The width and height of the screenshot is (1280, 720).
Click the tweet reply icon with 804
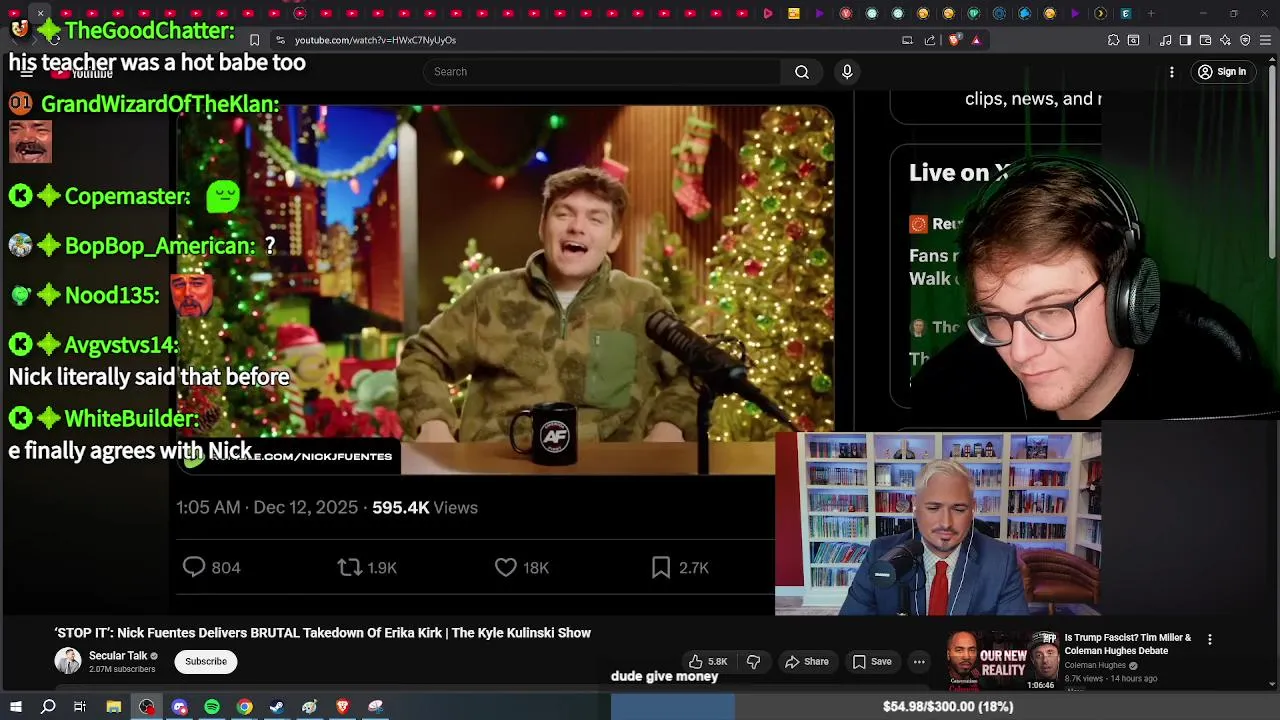coord(194,567)
